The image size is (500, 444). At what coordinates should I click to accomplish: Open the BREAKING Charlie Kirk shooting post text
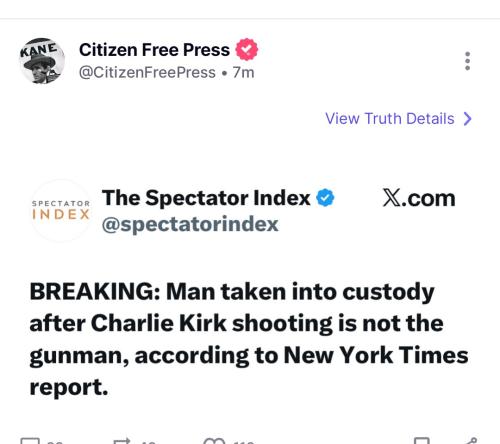click(249, 339)
